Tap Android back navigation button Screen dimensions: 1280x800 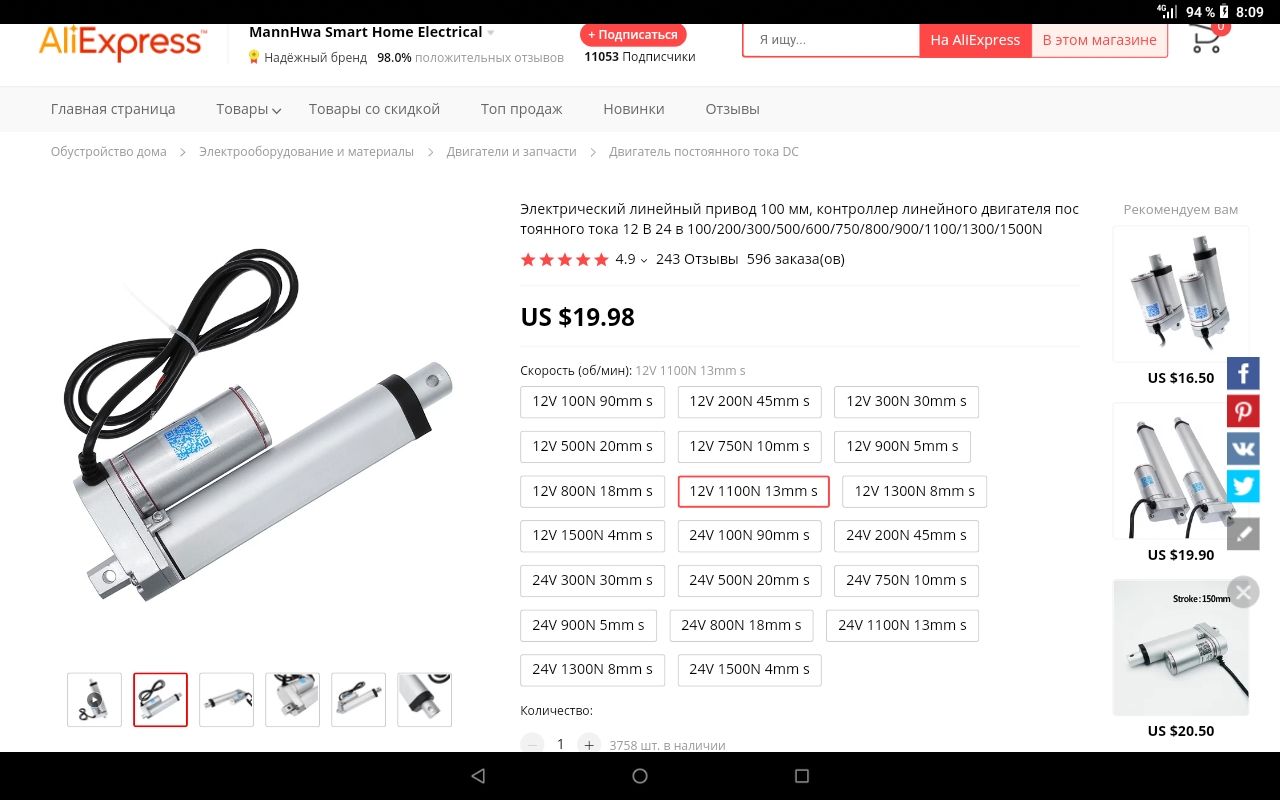point(478,776)
